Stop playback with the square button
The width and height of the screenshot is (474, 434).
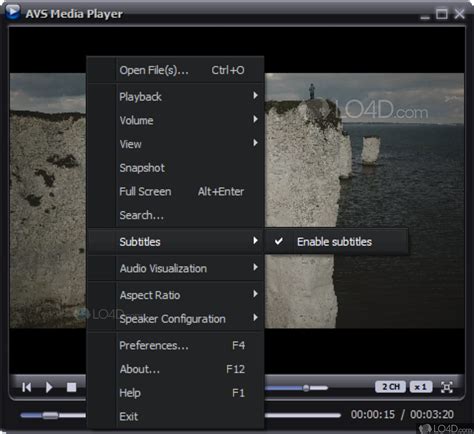71,387
